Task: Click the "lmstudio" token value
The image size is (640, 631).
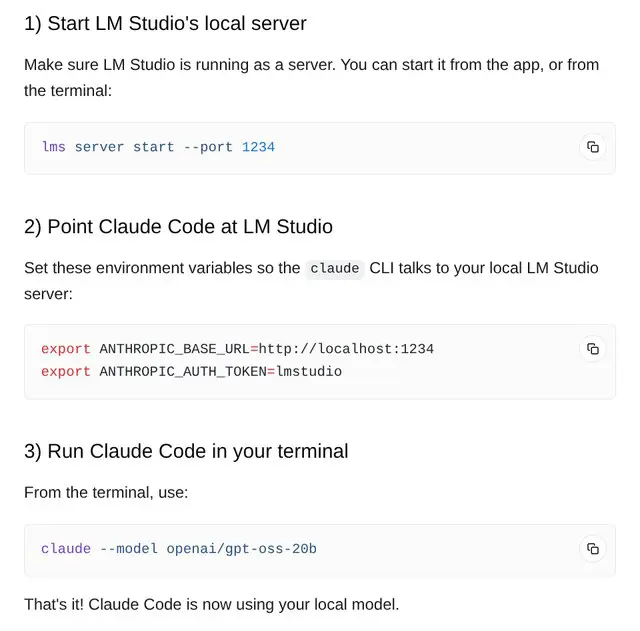Action: pyautogui.click(x=309, y=371)
